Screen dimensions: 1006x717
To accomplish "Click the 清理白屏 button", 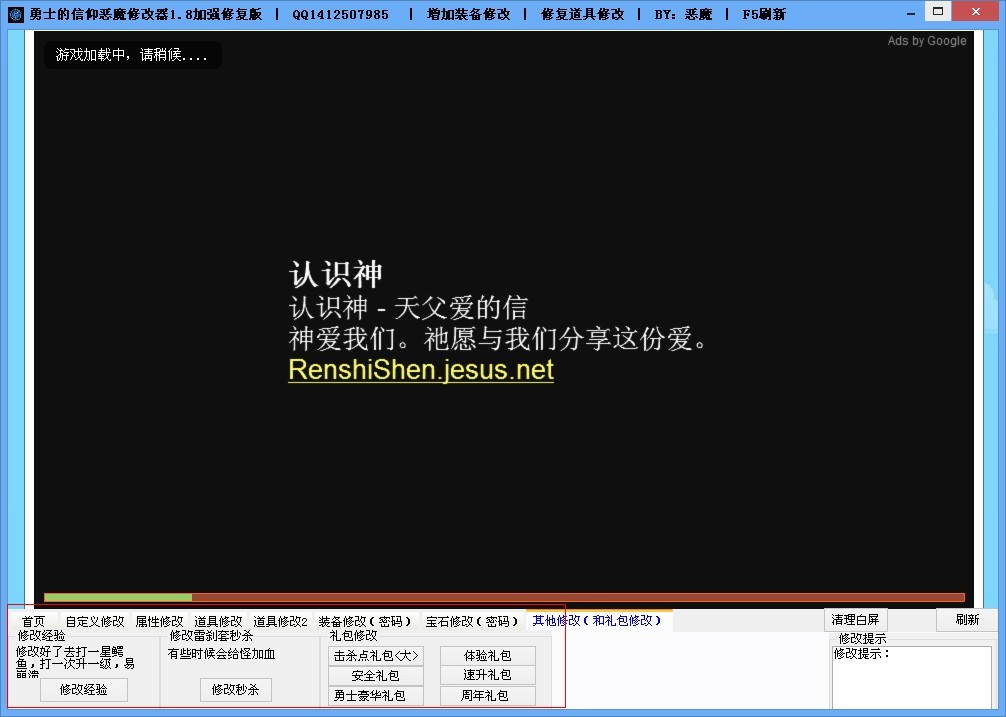I will [x=855, y=620].
